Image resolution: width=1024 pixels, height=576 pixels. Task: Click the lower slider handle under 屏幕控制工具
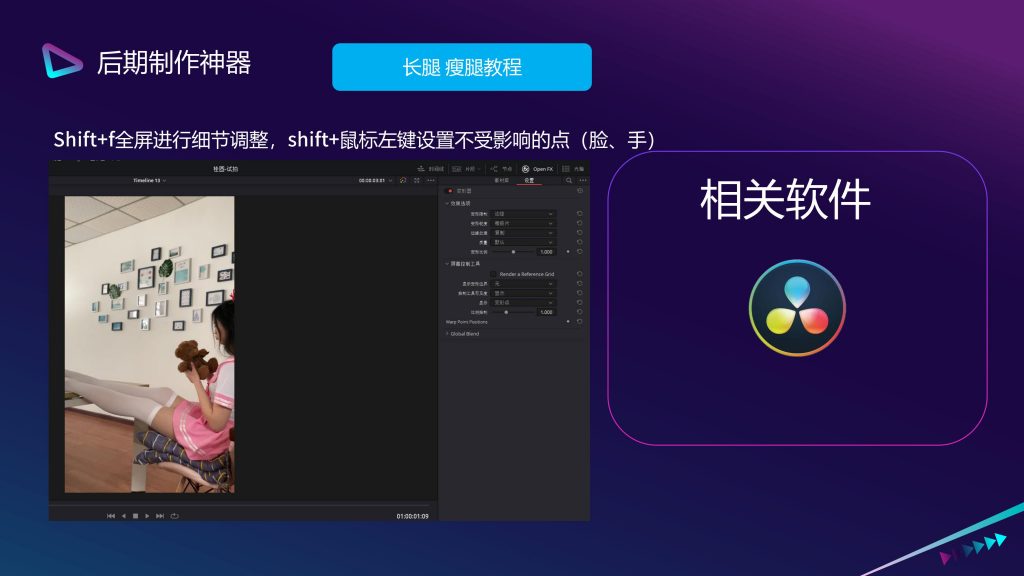(x=506, y=312)
